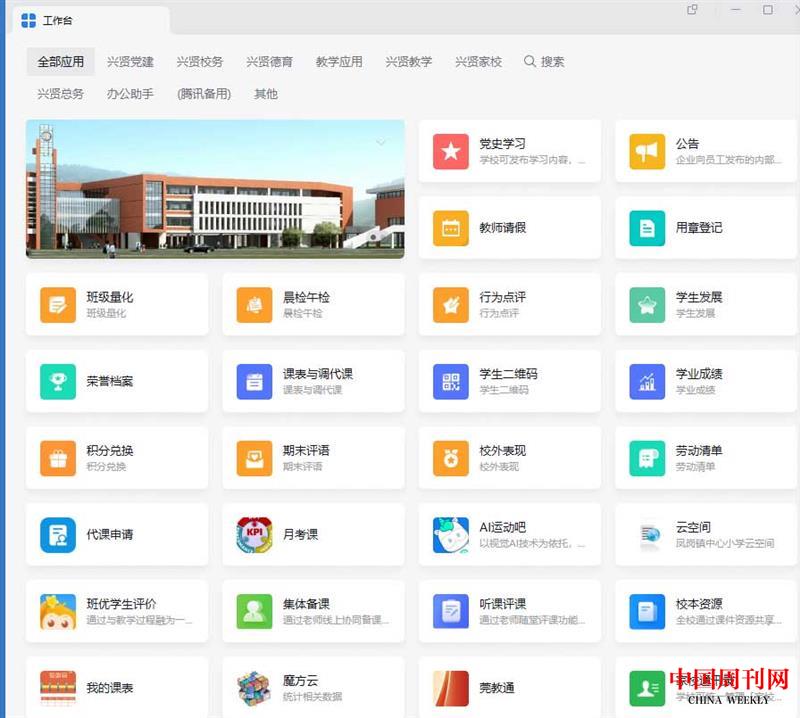Open the 集体备课 group lesson-prep app

click(313, 611)
